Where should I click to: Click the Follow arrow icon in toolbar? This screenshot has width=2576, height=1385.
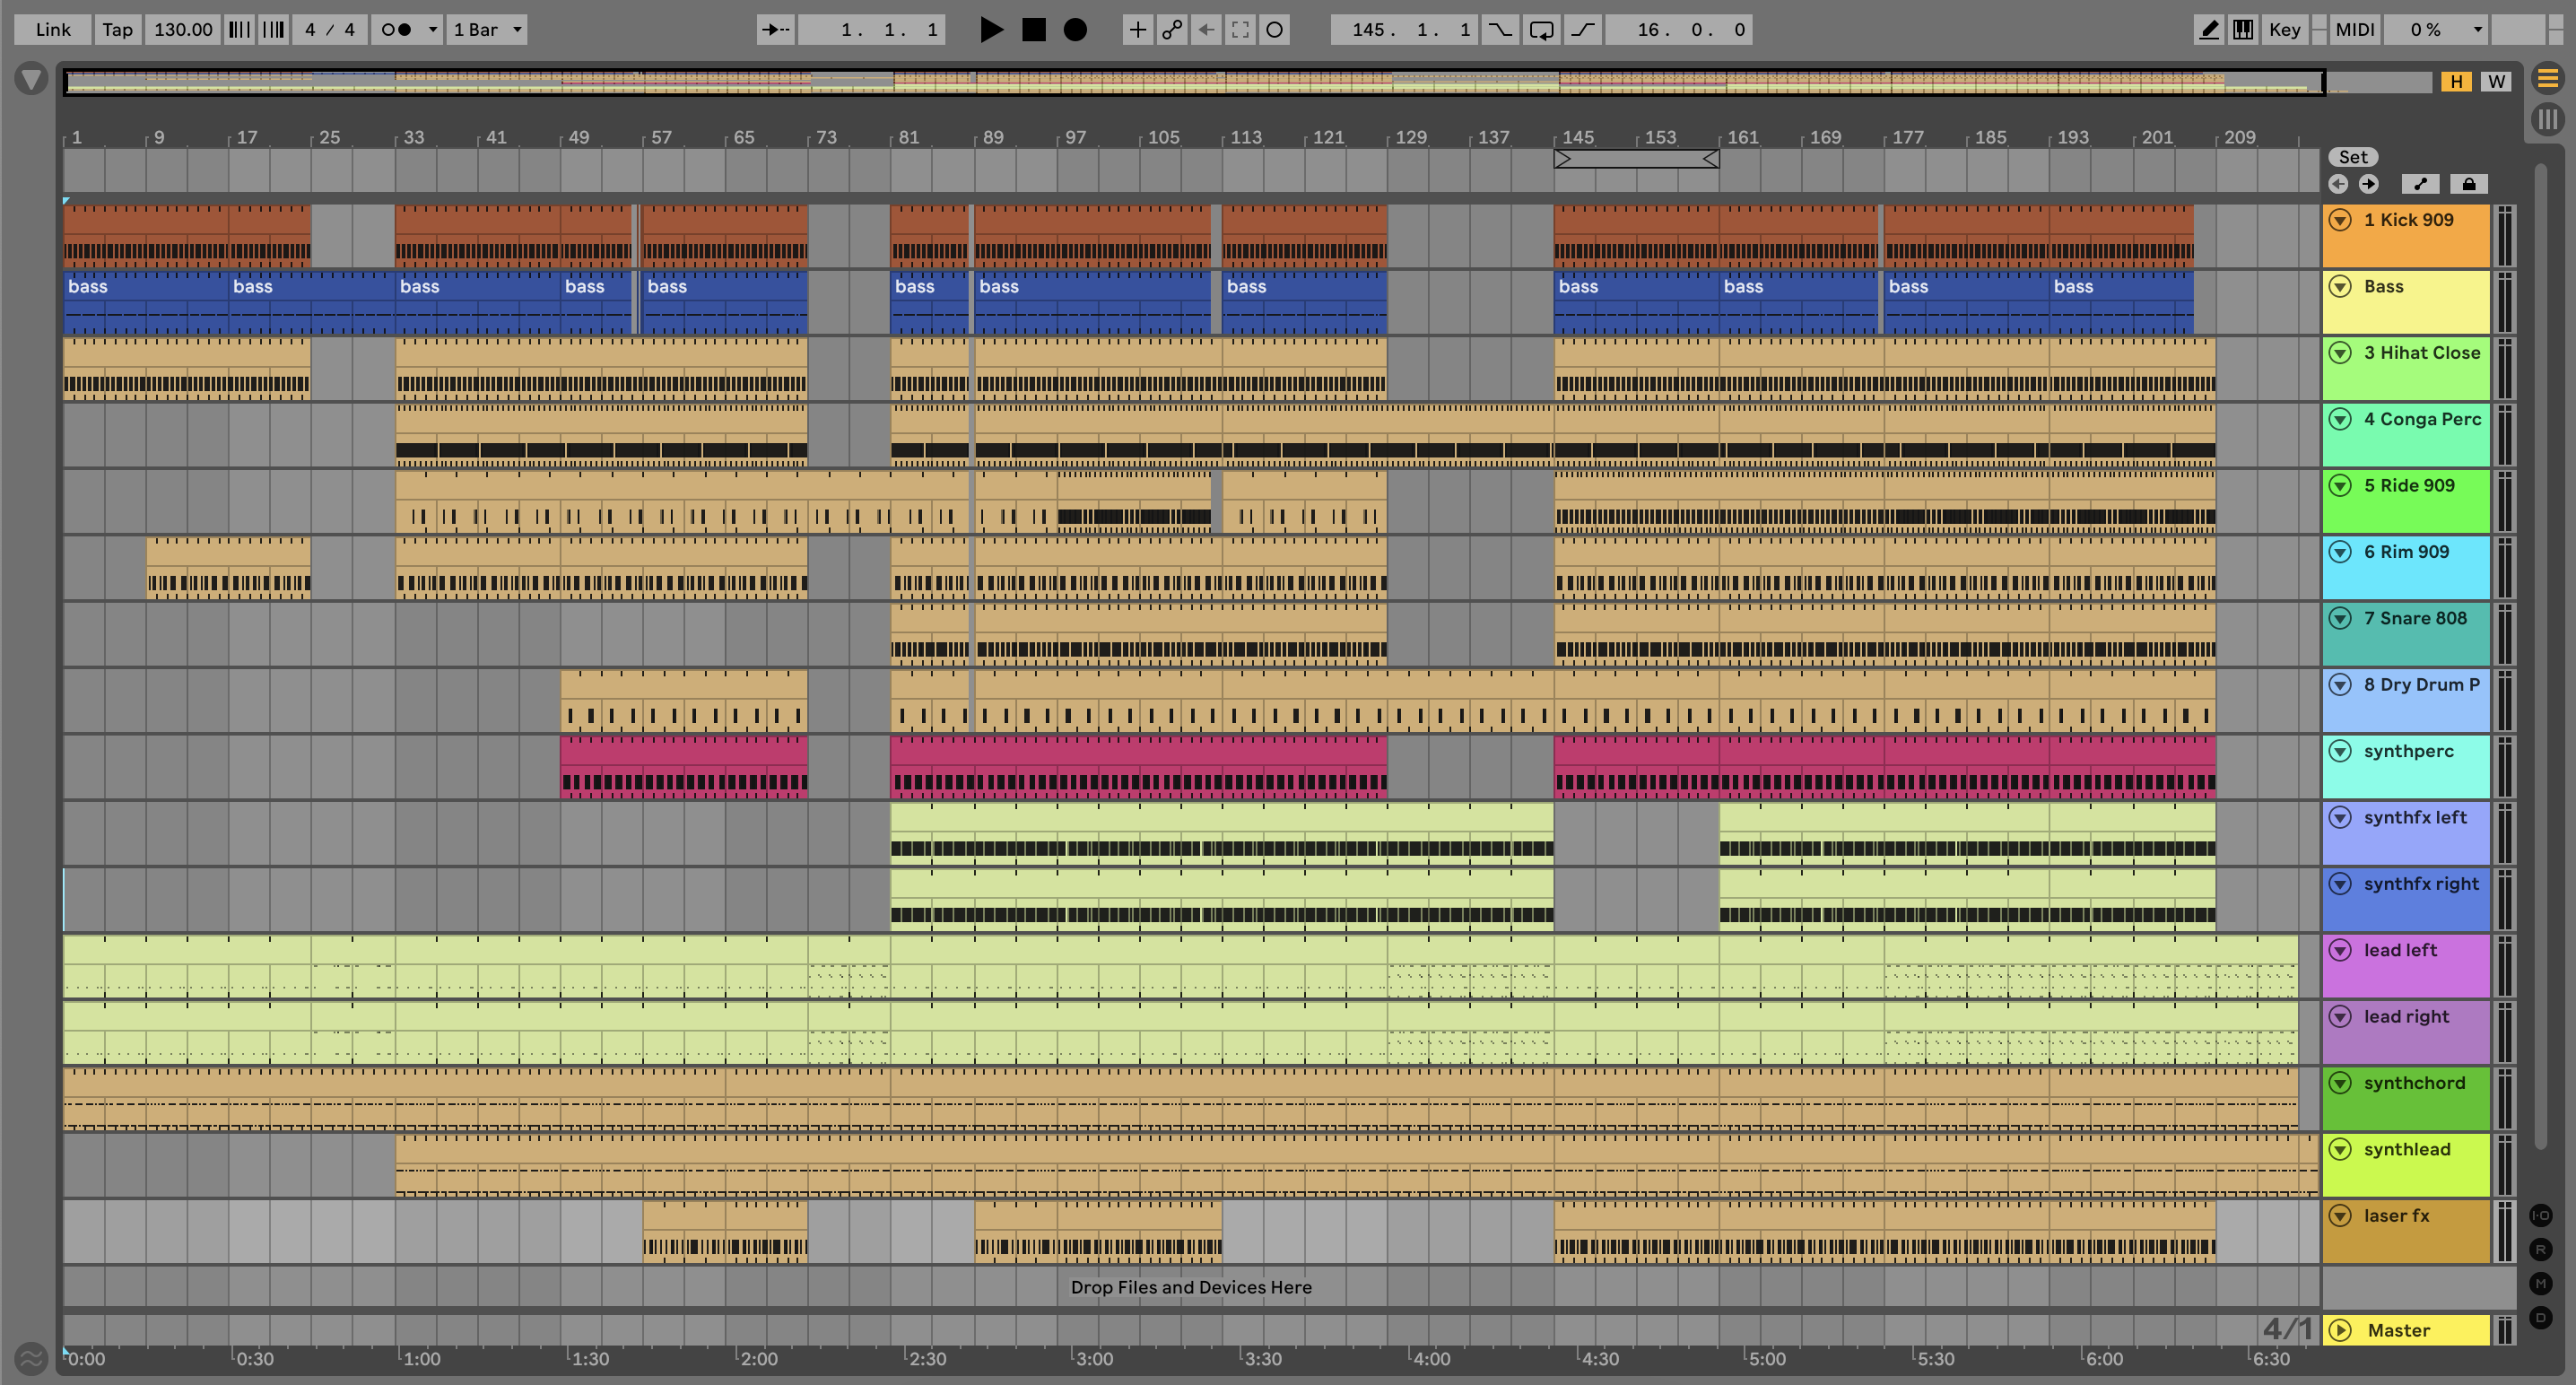click(775, 29)
